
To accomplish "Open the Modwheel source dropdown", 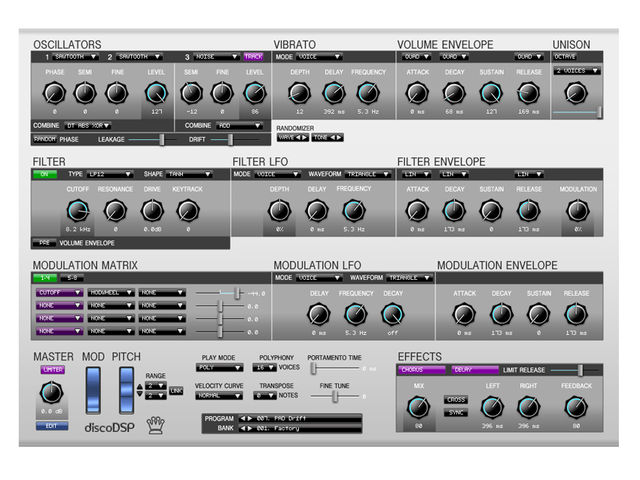I will pyautogui.click(x=111, y=293).
